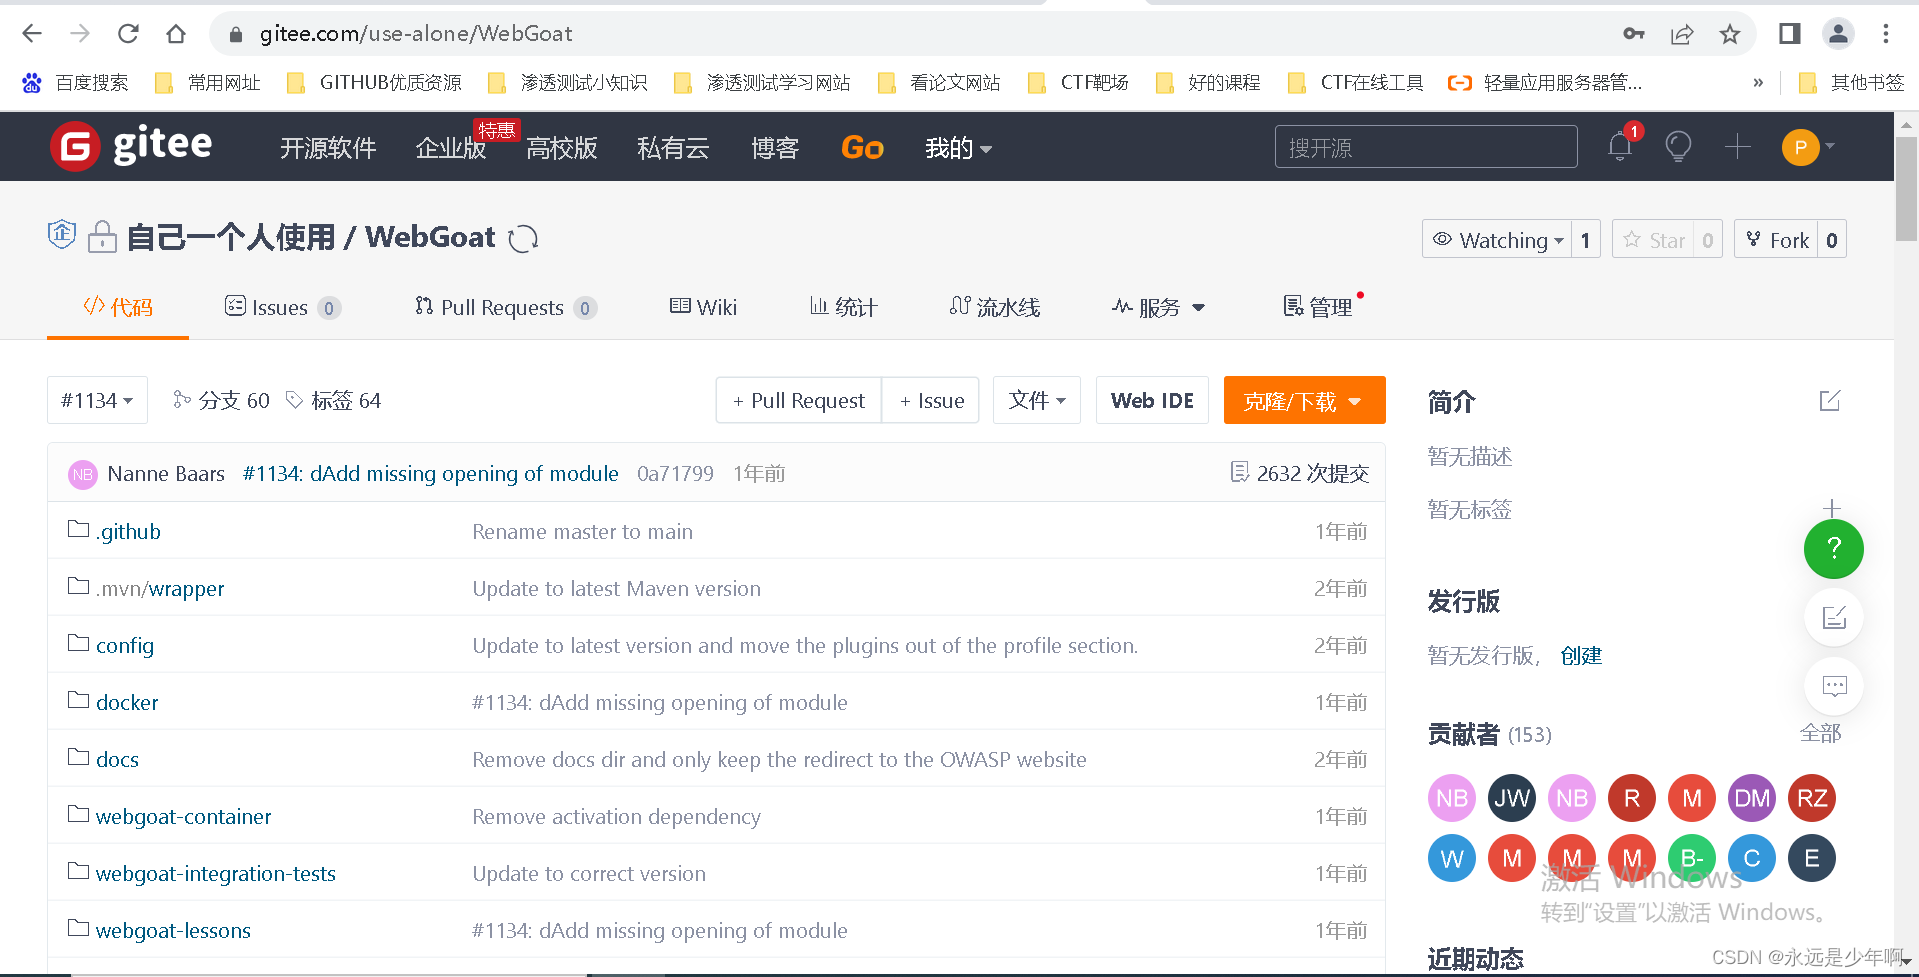The height and width of the screenshot is (977, 1919).
Task: Click the sync refresh icon next to WebGoat
Action: (x=523, y=239)
